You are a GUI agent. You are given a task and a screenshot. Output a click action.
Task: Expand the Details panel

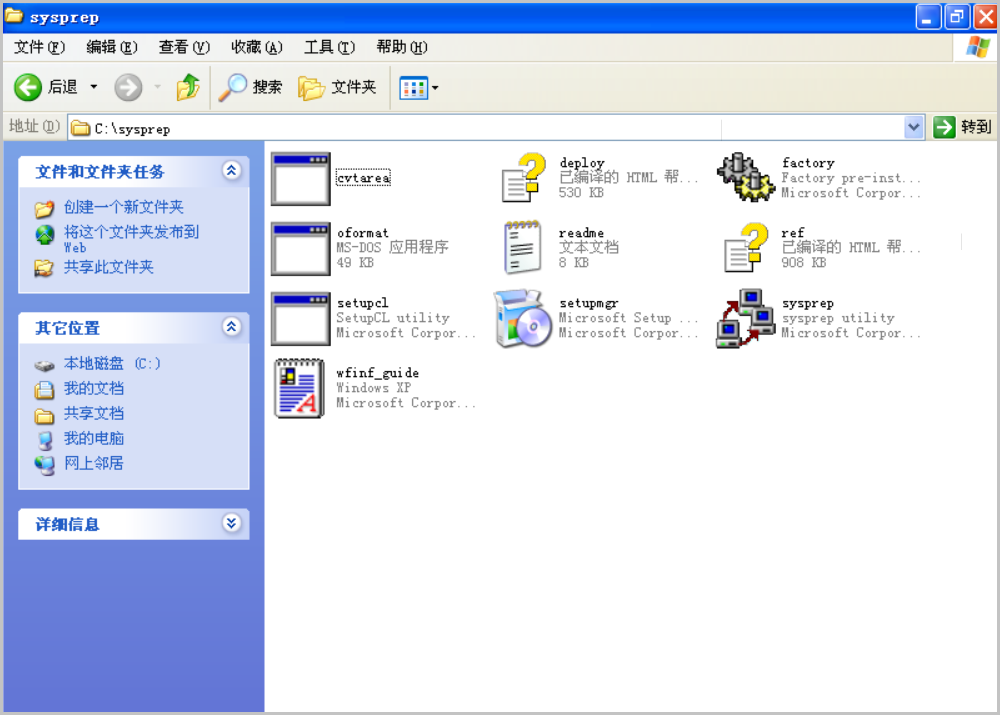[232, 523]
